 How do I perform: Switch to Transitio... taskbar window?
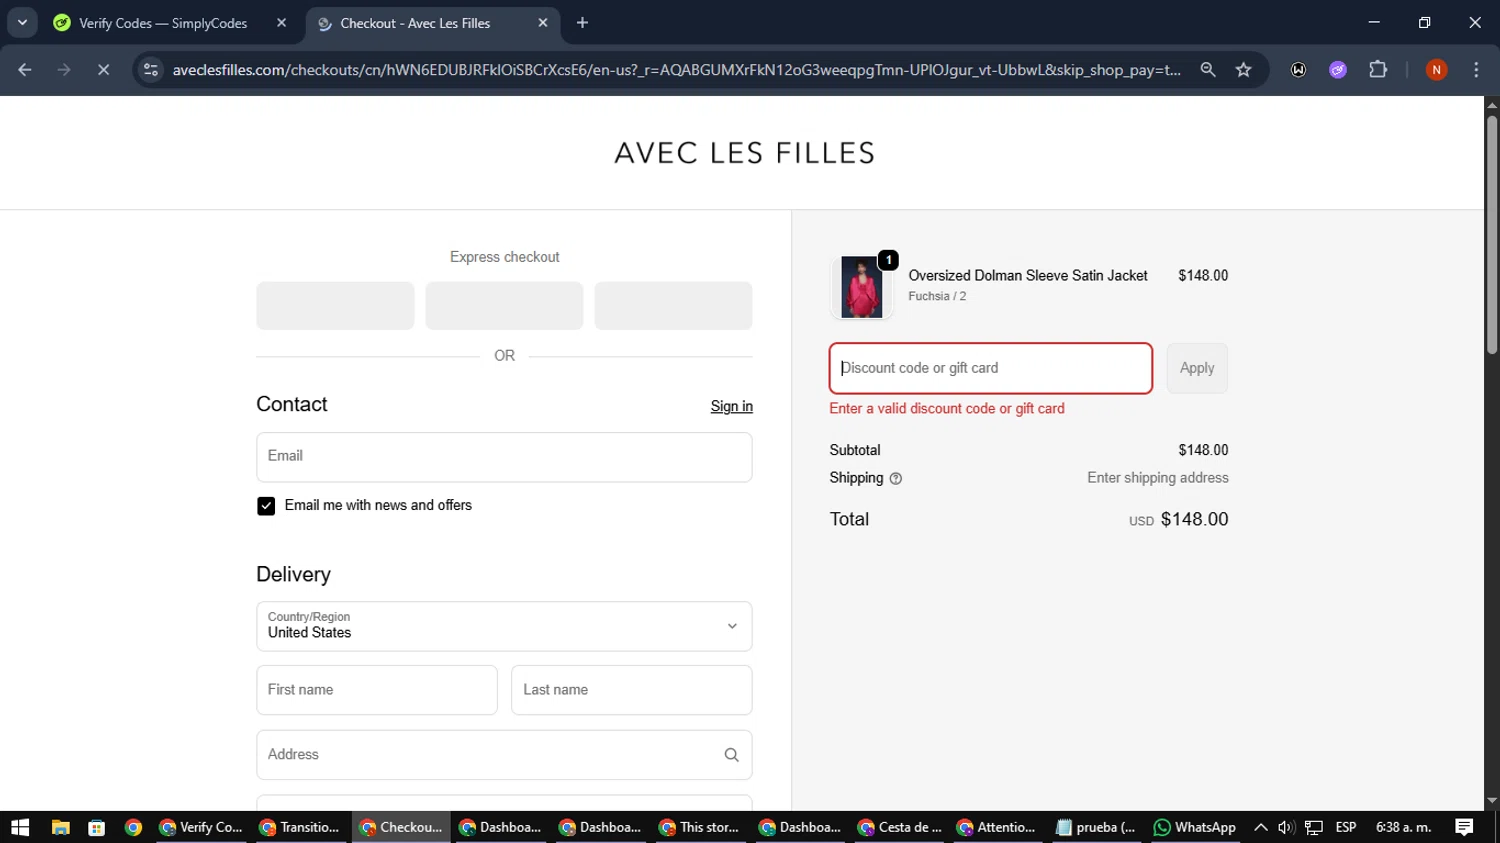click(x=300, y=827)
